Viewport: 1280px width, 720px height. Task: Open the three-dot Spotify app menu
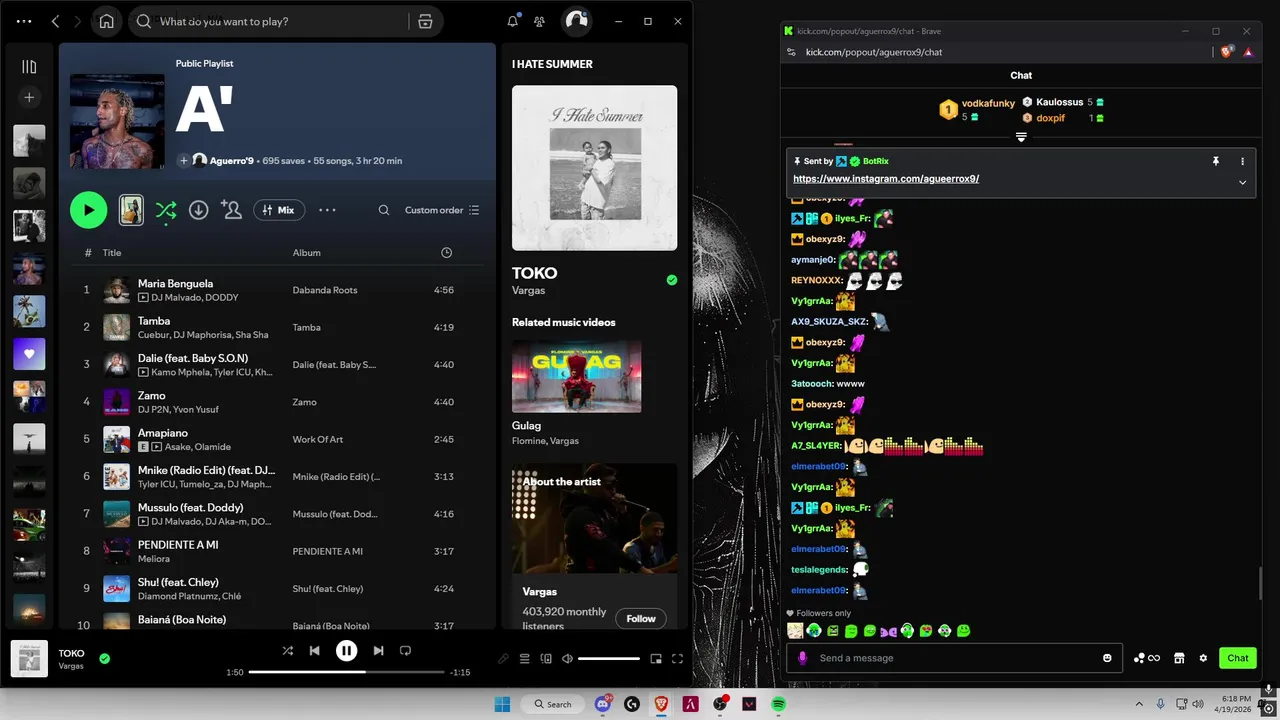tap(24, 21)
